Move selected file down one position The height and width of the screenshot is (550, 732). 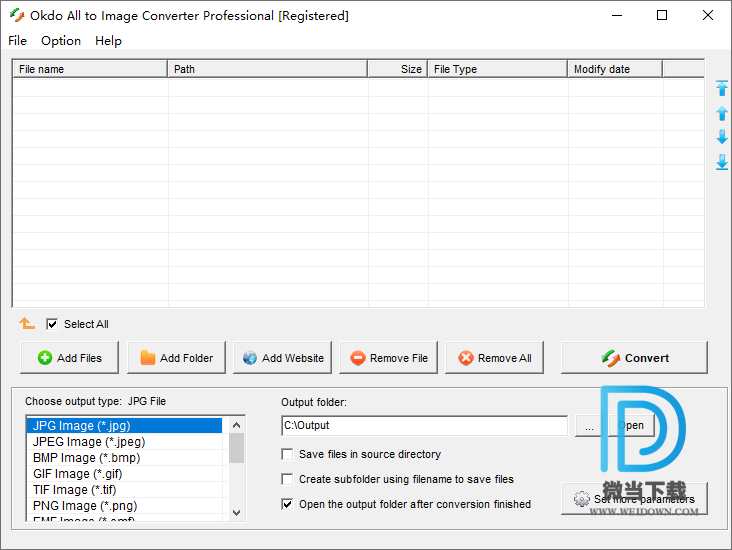click(722, 137)
